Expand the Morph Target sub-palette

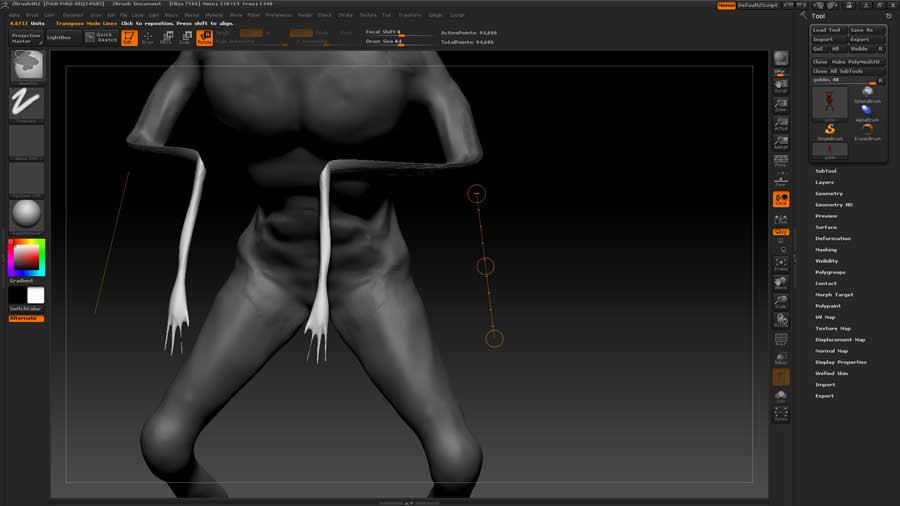tap(834, 294)
